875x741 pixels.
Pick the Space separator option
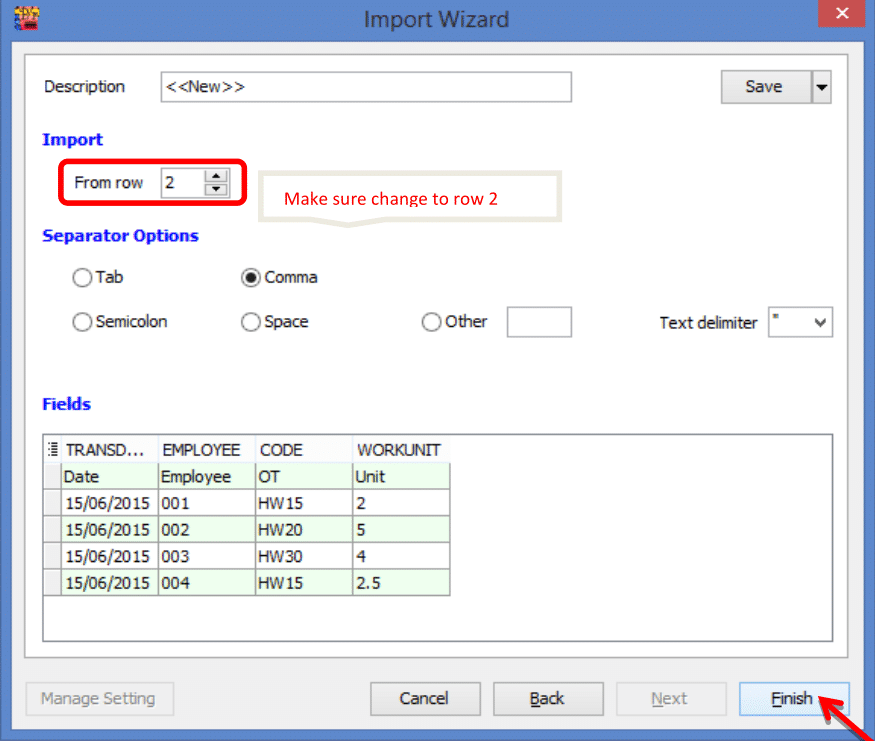(251, 322)
